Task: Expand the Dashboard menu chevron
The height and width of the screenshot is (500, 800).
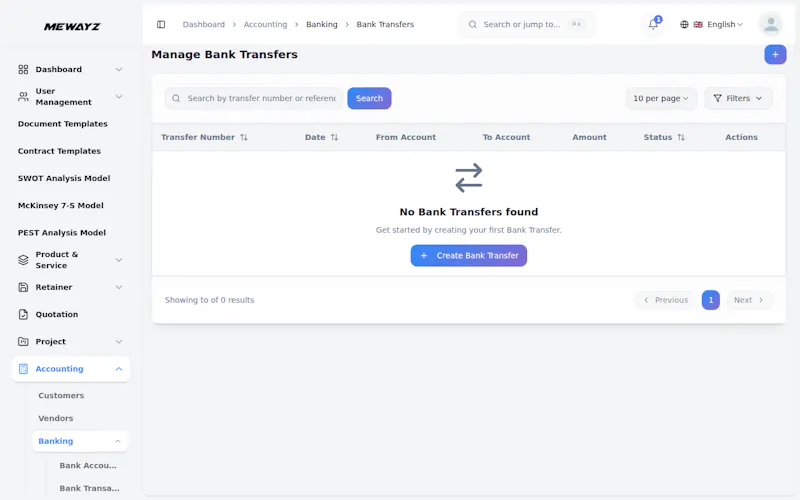Action: (x=118, y=69)
